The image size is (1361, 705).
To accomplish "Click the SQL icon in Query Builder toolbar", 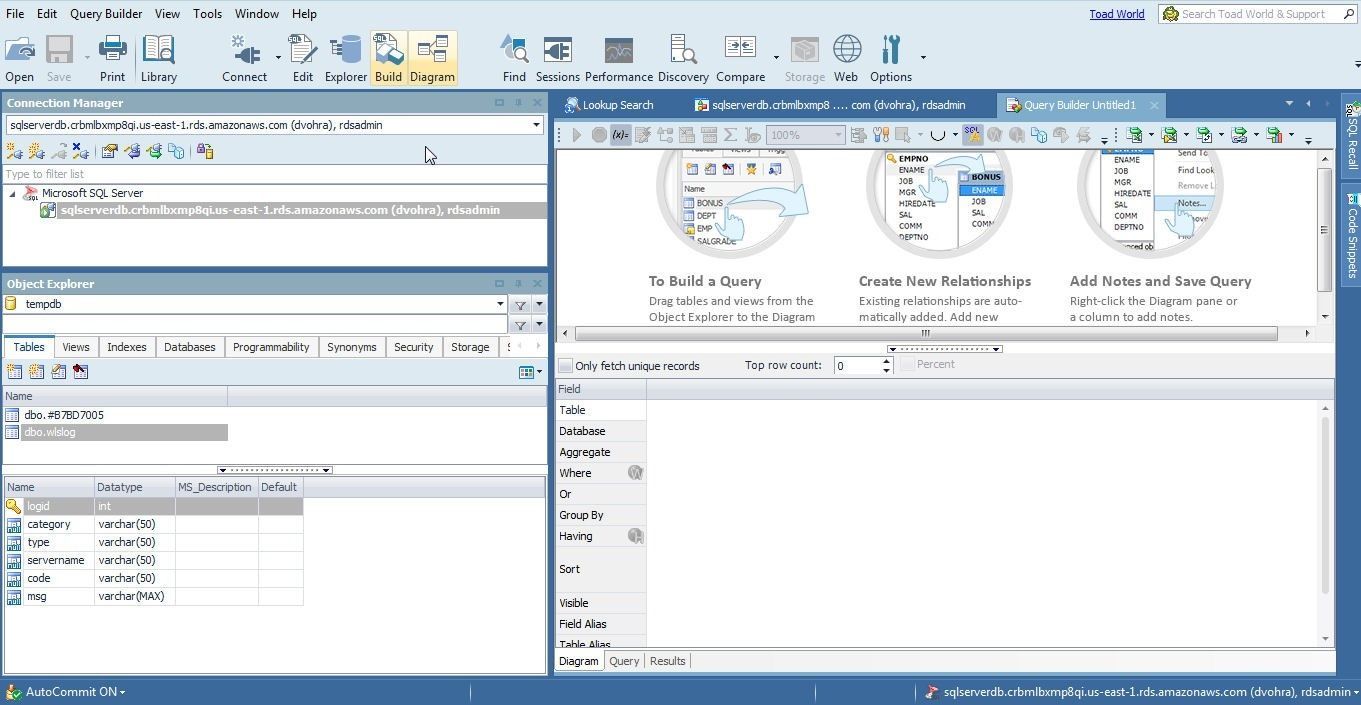I will (x=972, y=135).
